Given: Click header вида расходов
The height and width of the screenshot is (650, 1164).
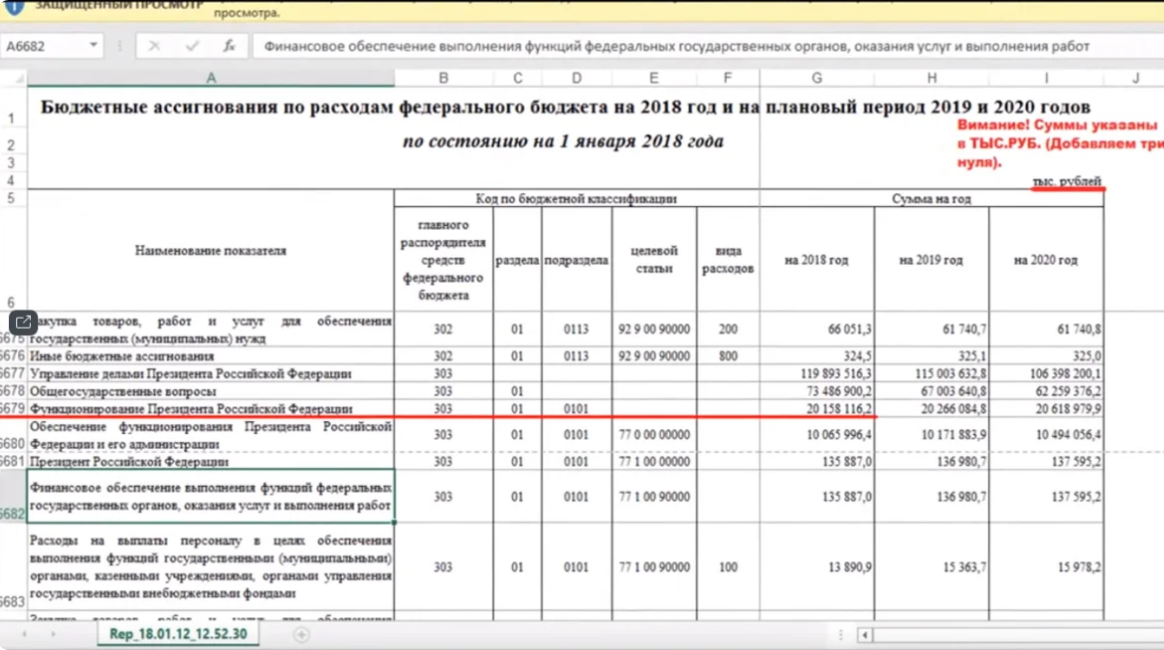Looking at the screenshot, I should click(x=728, y=260).
